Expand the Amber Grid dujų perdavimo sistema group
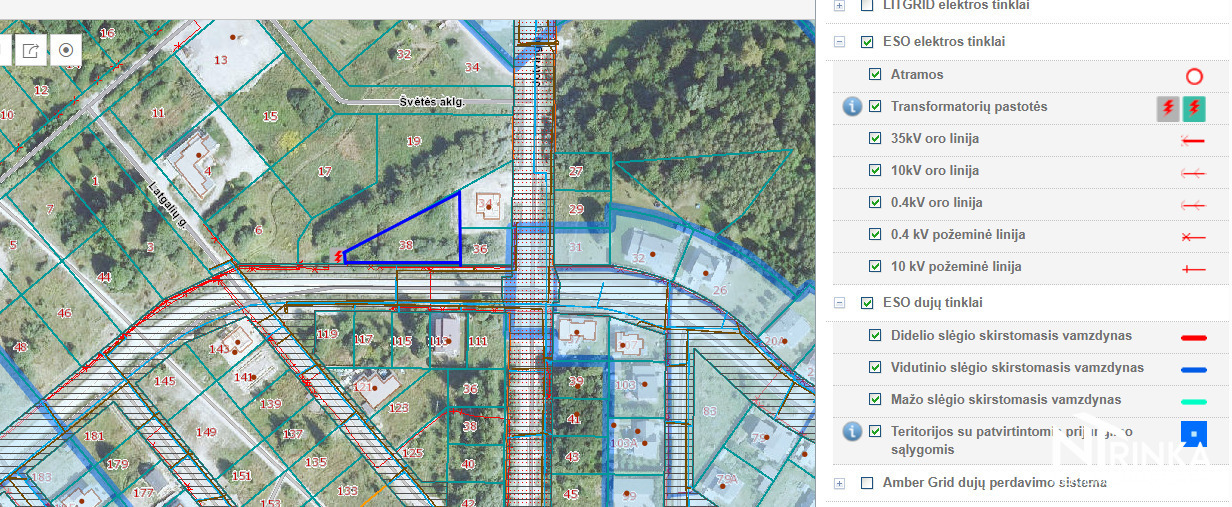The image size is (1232, 507). click(x=839, y=483)
